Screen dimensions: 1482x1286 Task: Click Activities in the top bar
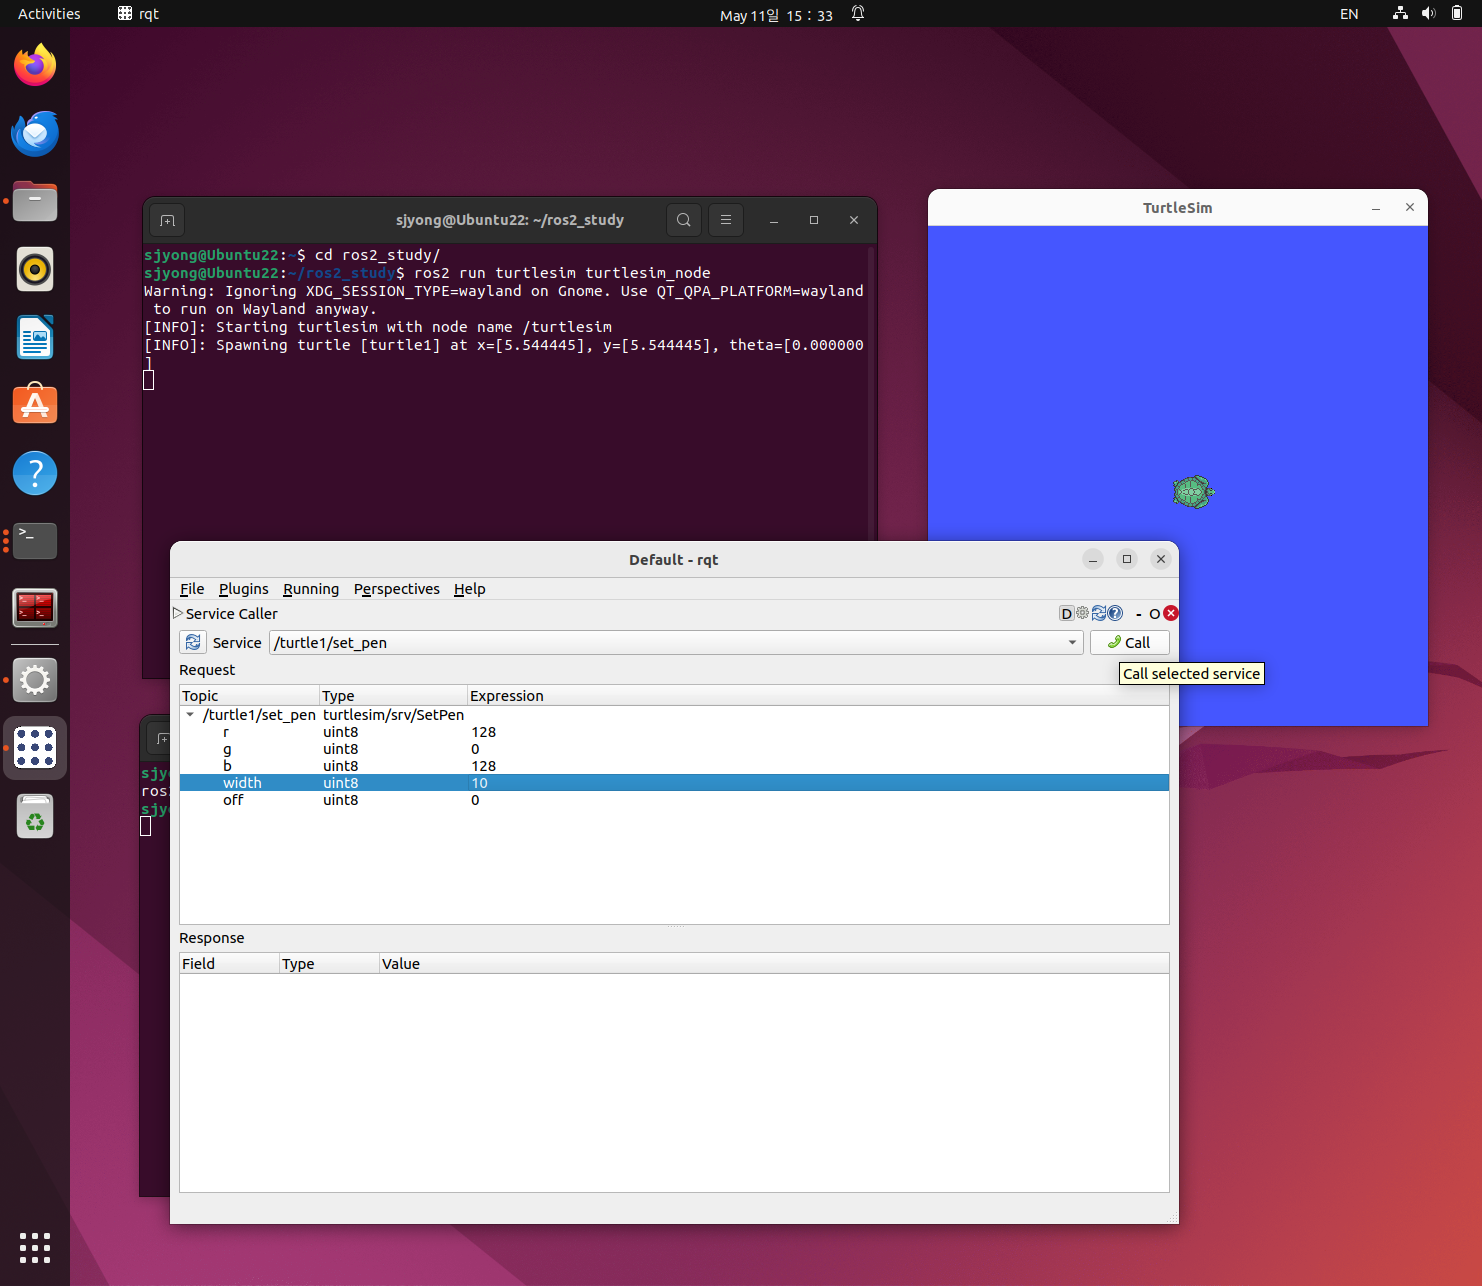[x=49, y=14]
